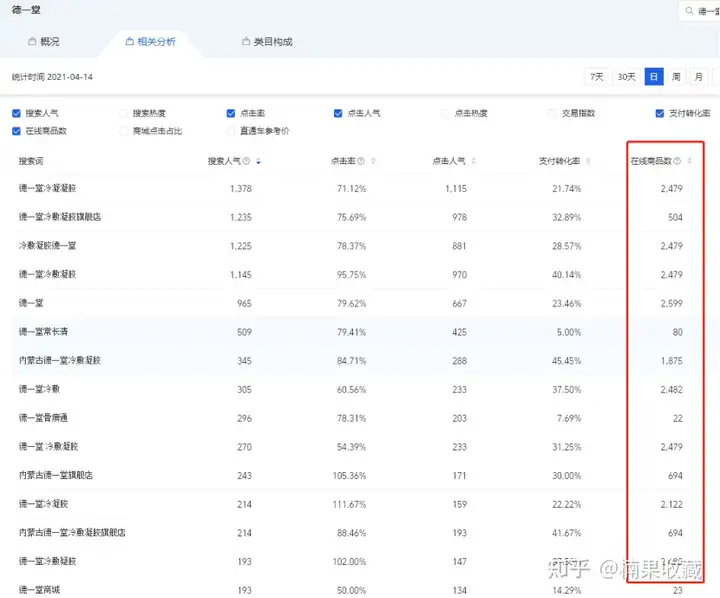Click keyword 德一堂常长清
Viewport: 720px width, 598px height.
click(x=43, y=332)
